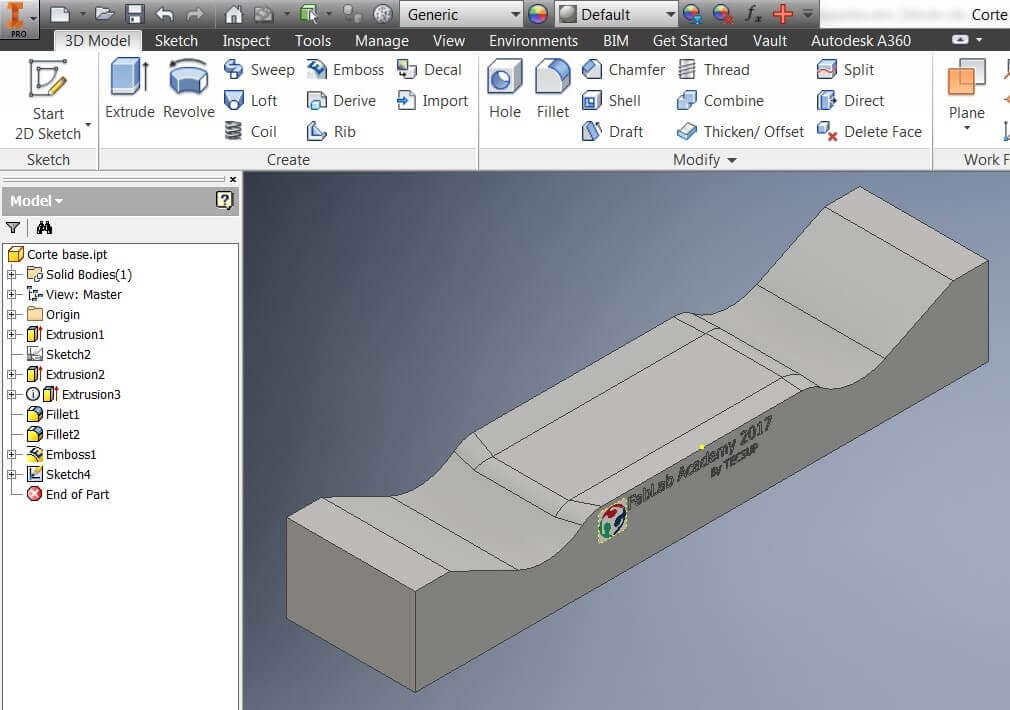1010x710 pixels.
Task: Start a new 2D Sketch
Action: click(x=48, y=99)
